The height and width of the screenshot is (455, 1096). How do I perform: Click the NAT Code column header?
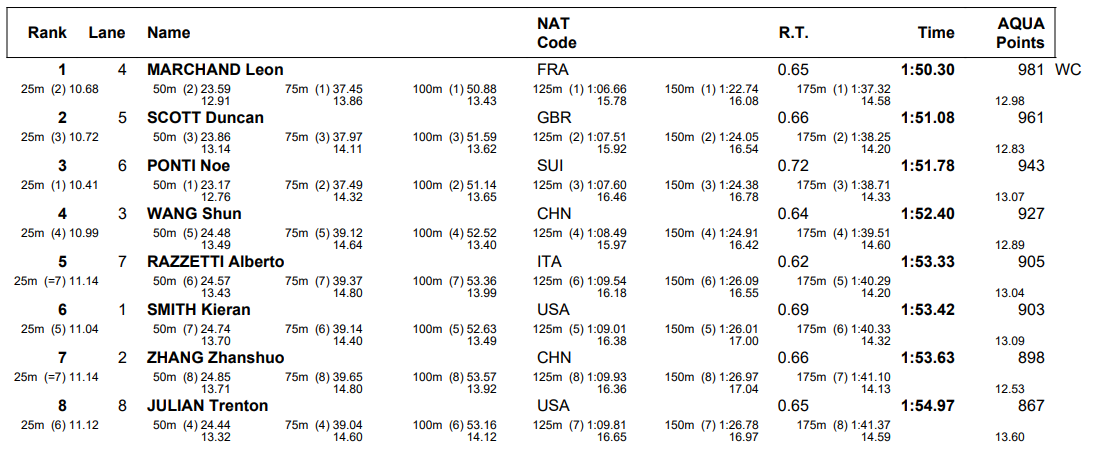tap(557, 33)
